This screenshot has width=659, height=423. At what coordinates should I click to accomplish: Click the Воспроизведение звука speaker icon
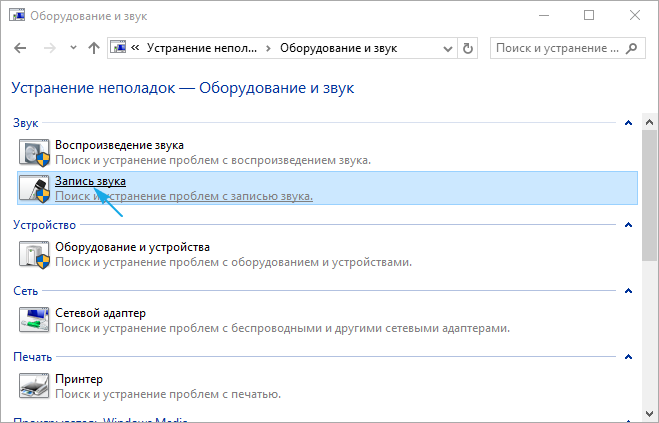[x=34, y=152]
